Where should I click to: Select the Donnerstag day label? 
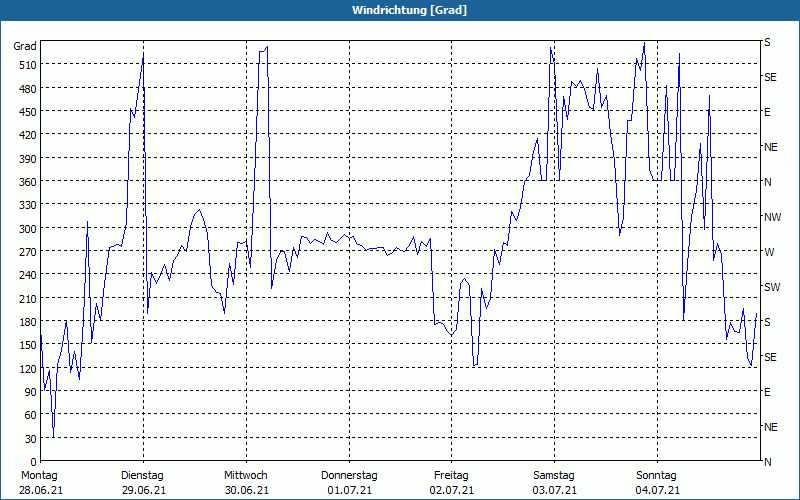point(349,476)
